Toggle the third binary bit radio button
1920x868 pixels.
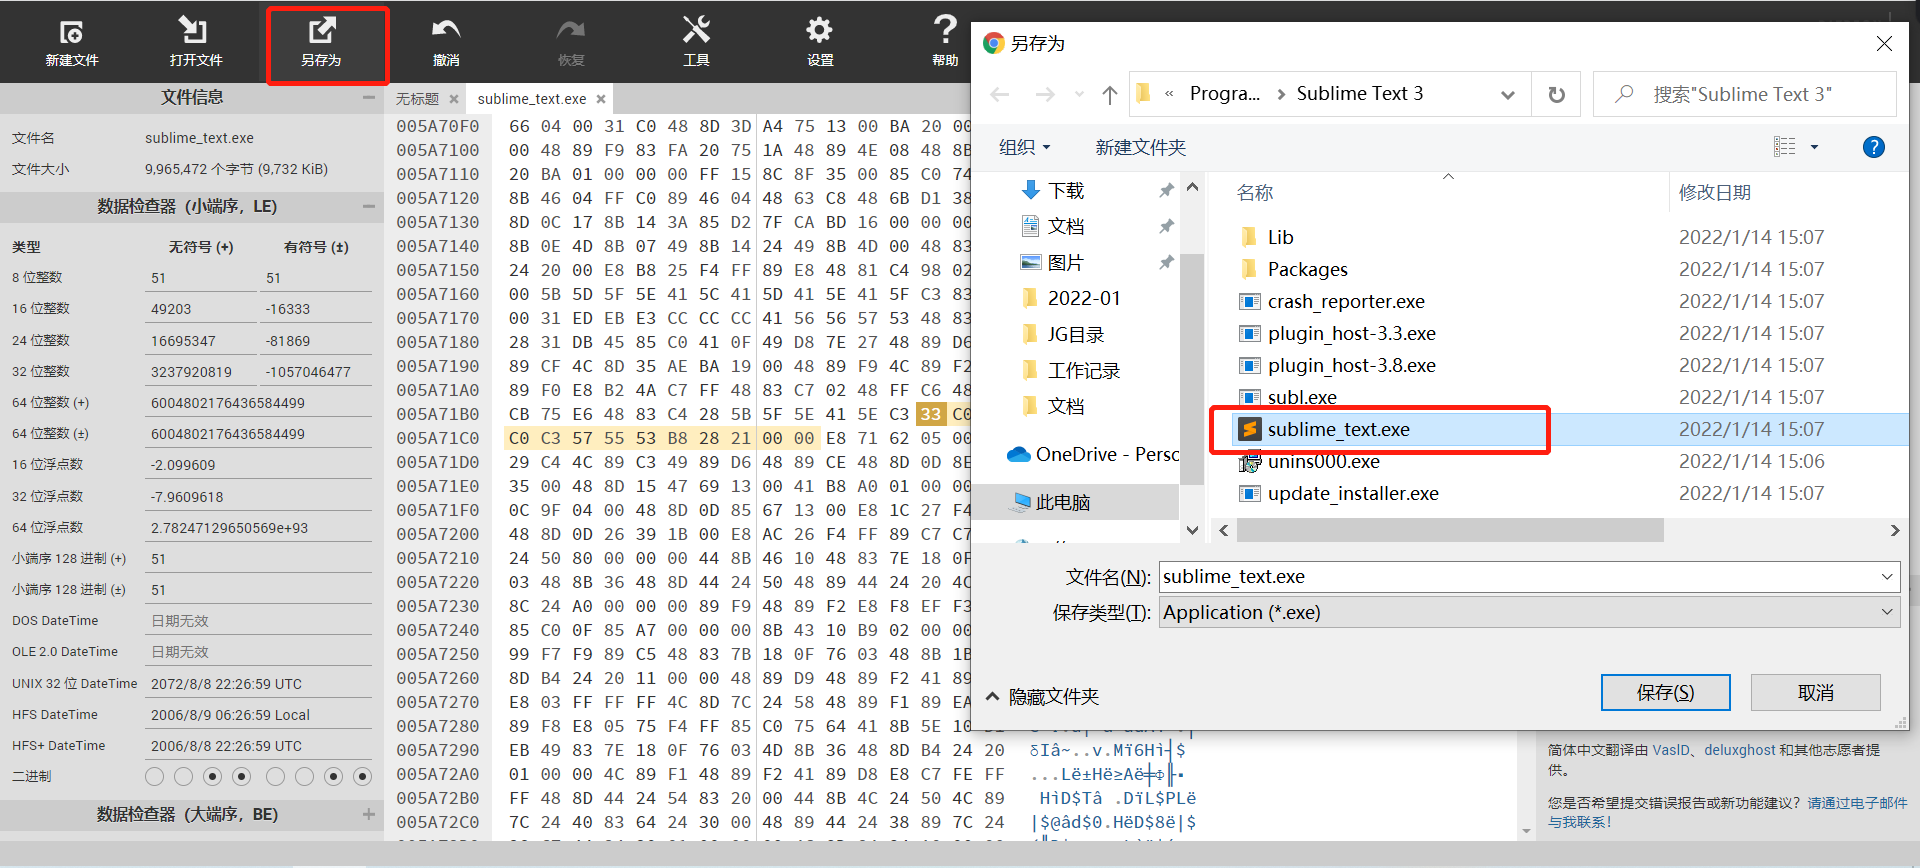(212, 776)
